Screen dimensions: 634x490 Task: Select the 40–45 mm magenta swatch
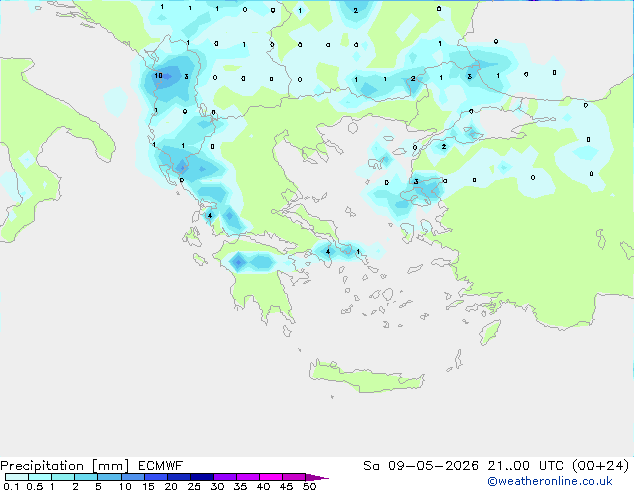[271, 477]
